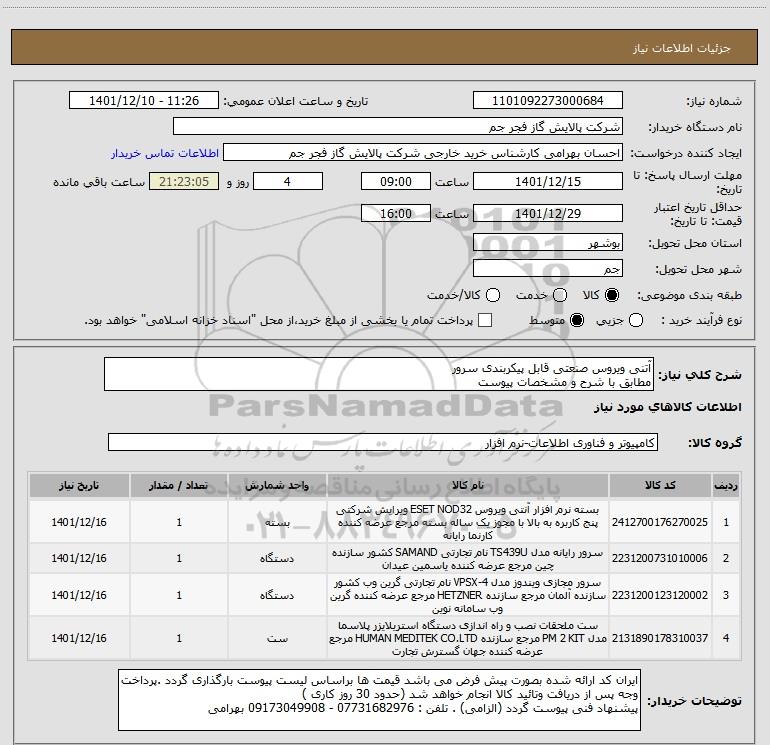Click the announcement date field 1401/12/10 - 11:26

[x=144, y=101]
